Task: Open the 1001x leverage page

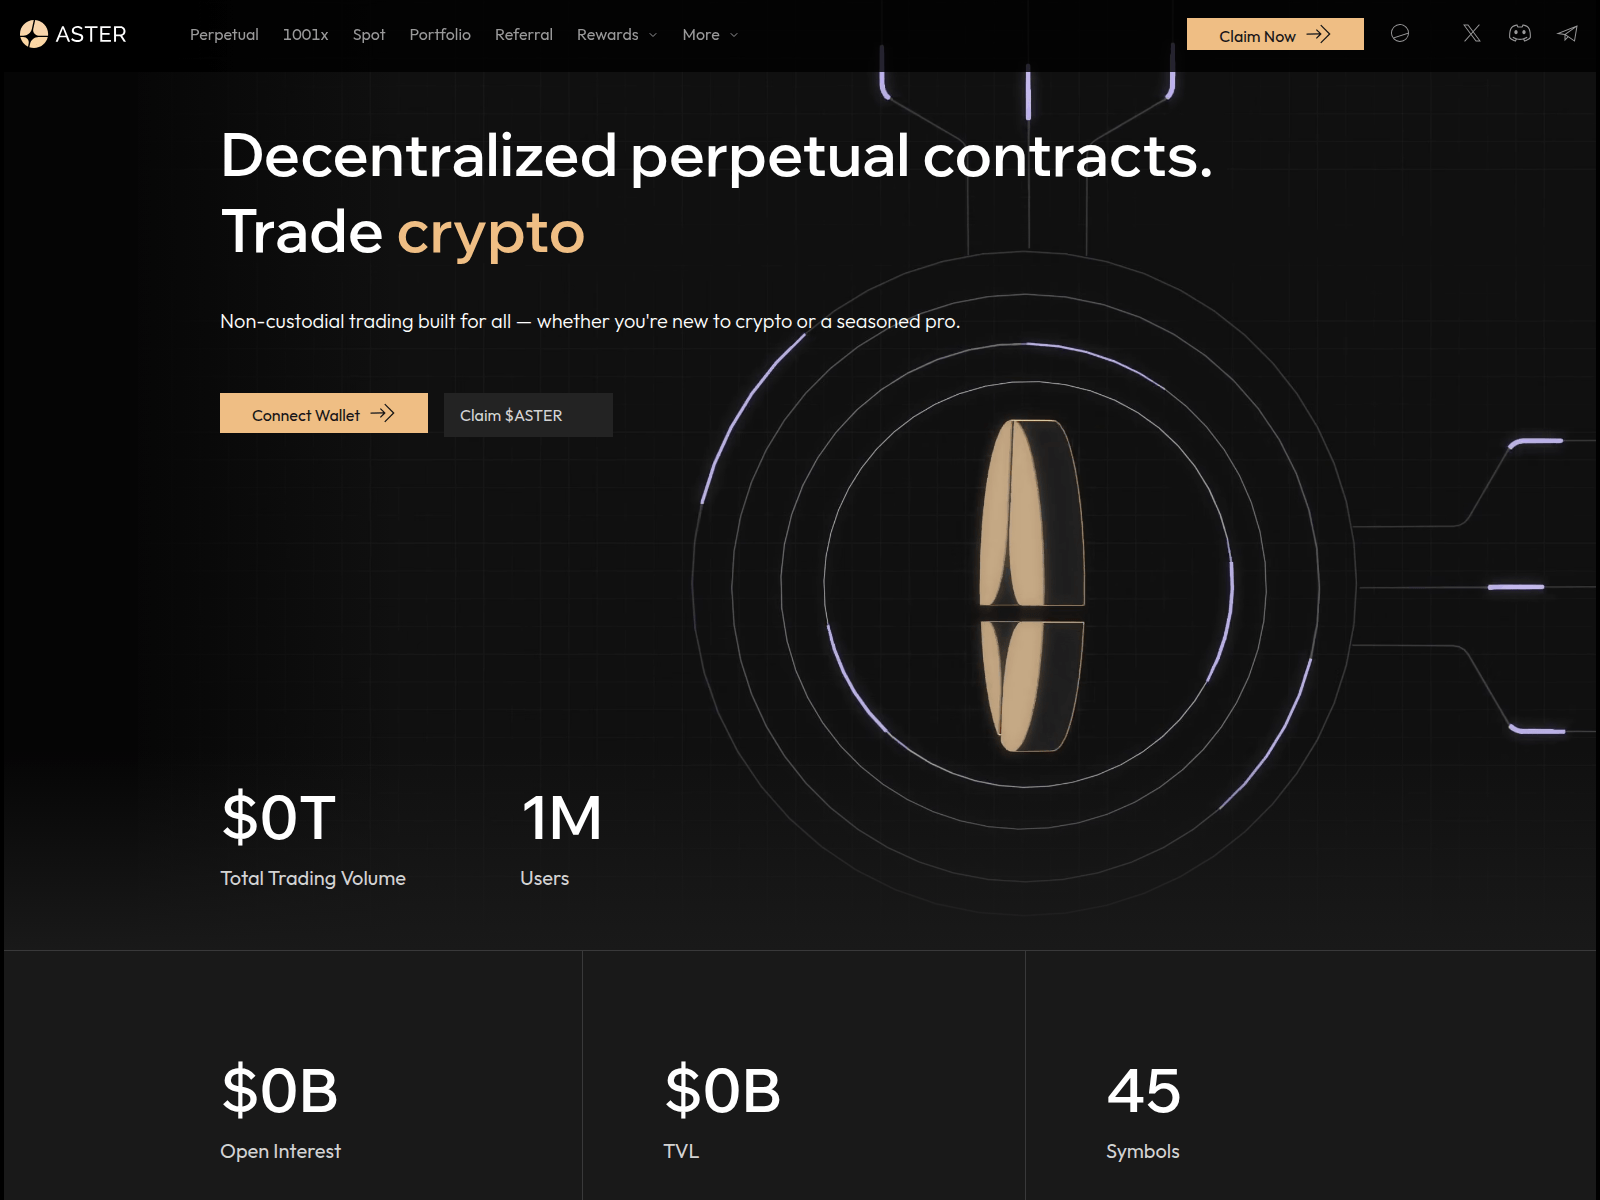Action: click(306, 35)
